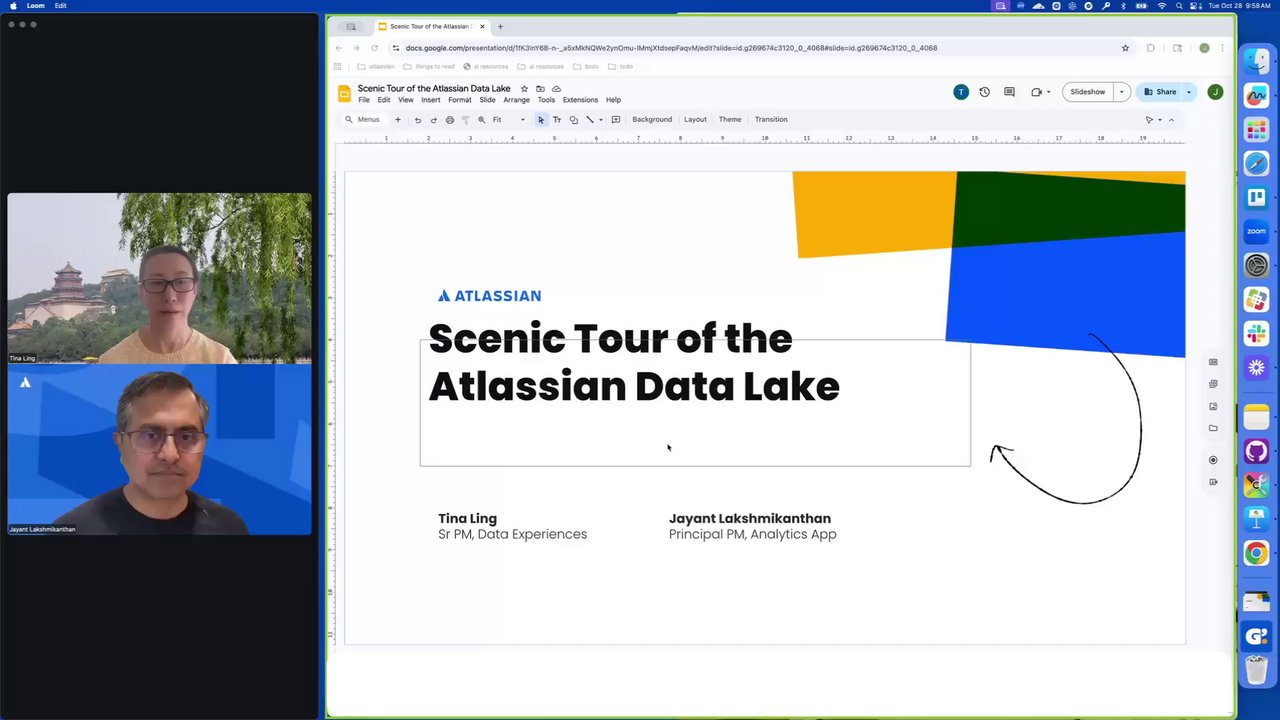Image resolution: width=1280 pixels, height=720 pixels.
Task: Click the Share button
Action: (1160, 92)
